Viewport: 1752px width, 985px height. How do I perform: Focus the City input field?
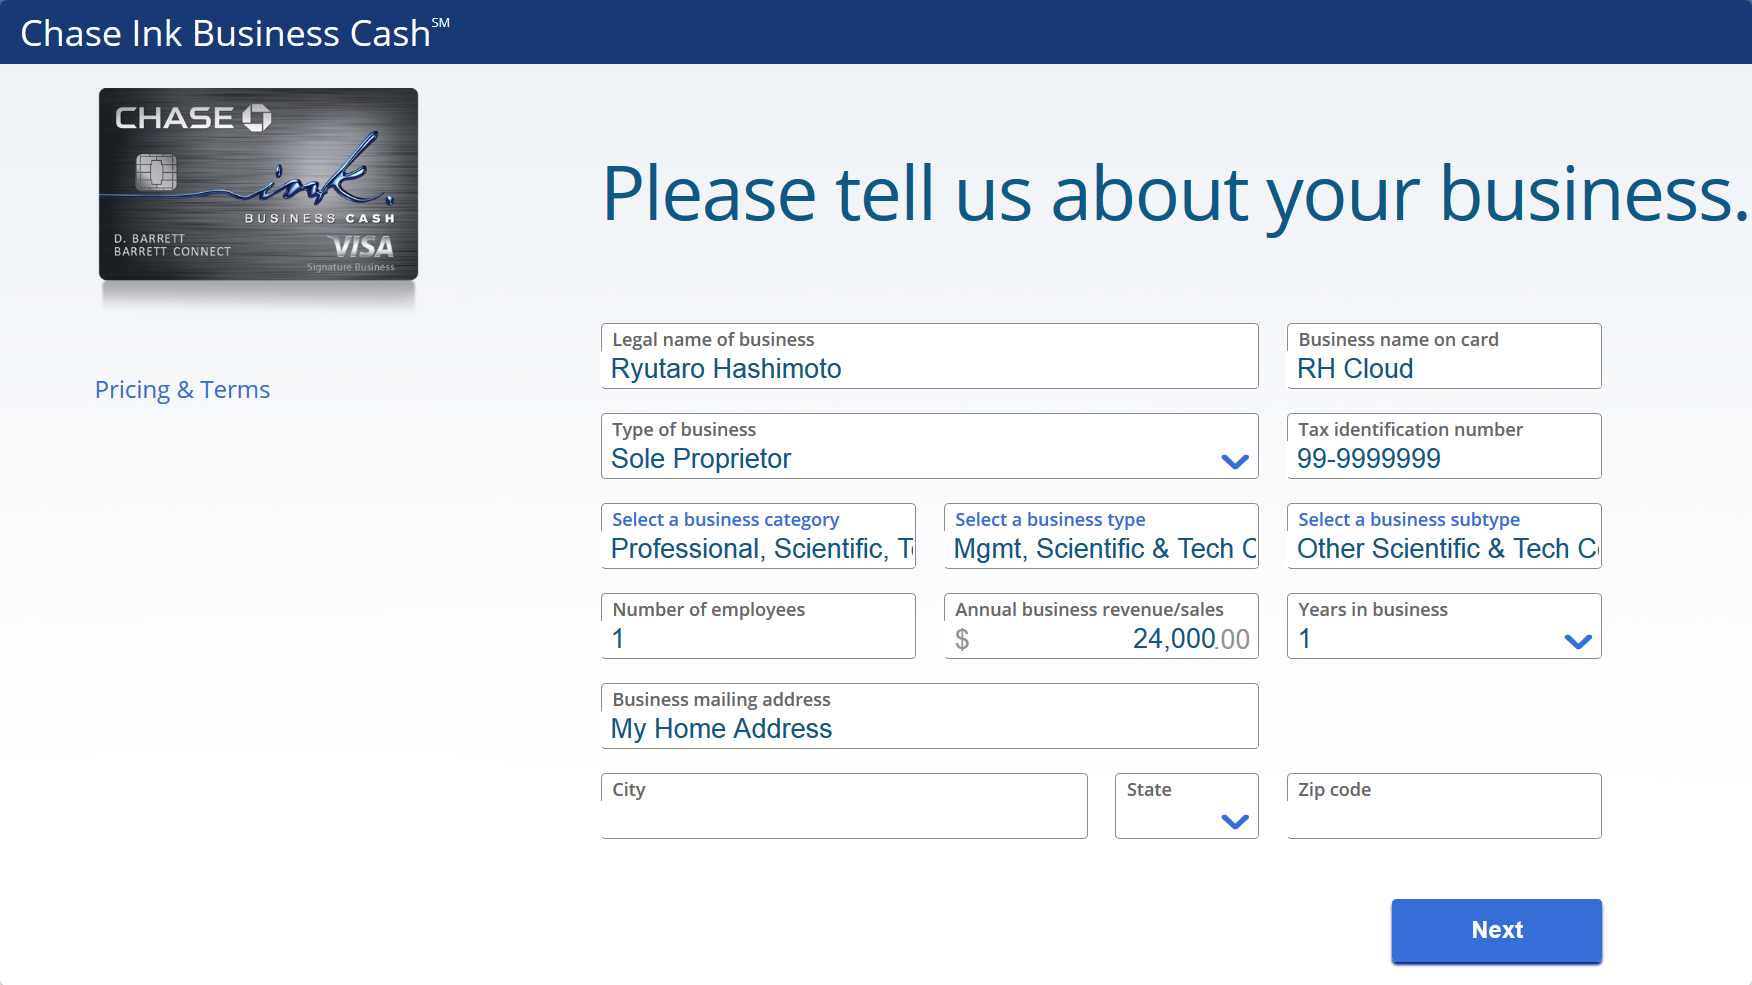[844, 806]
